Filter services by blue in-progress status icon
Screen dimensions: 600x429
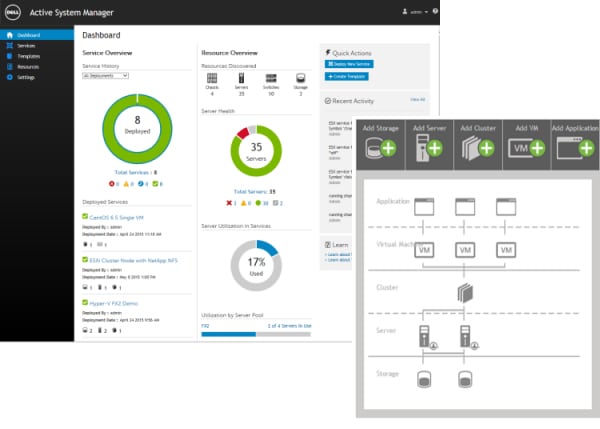point(143,184)
